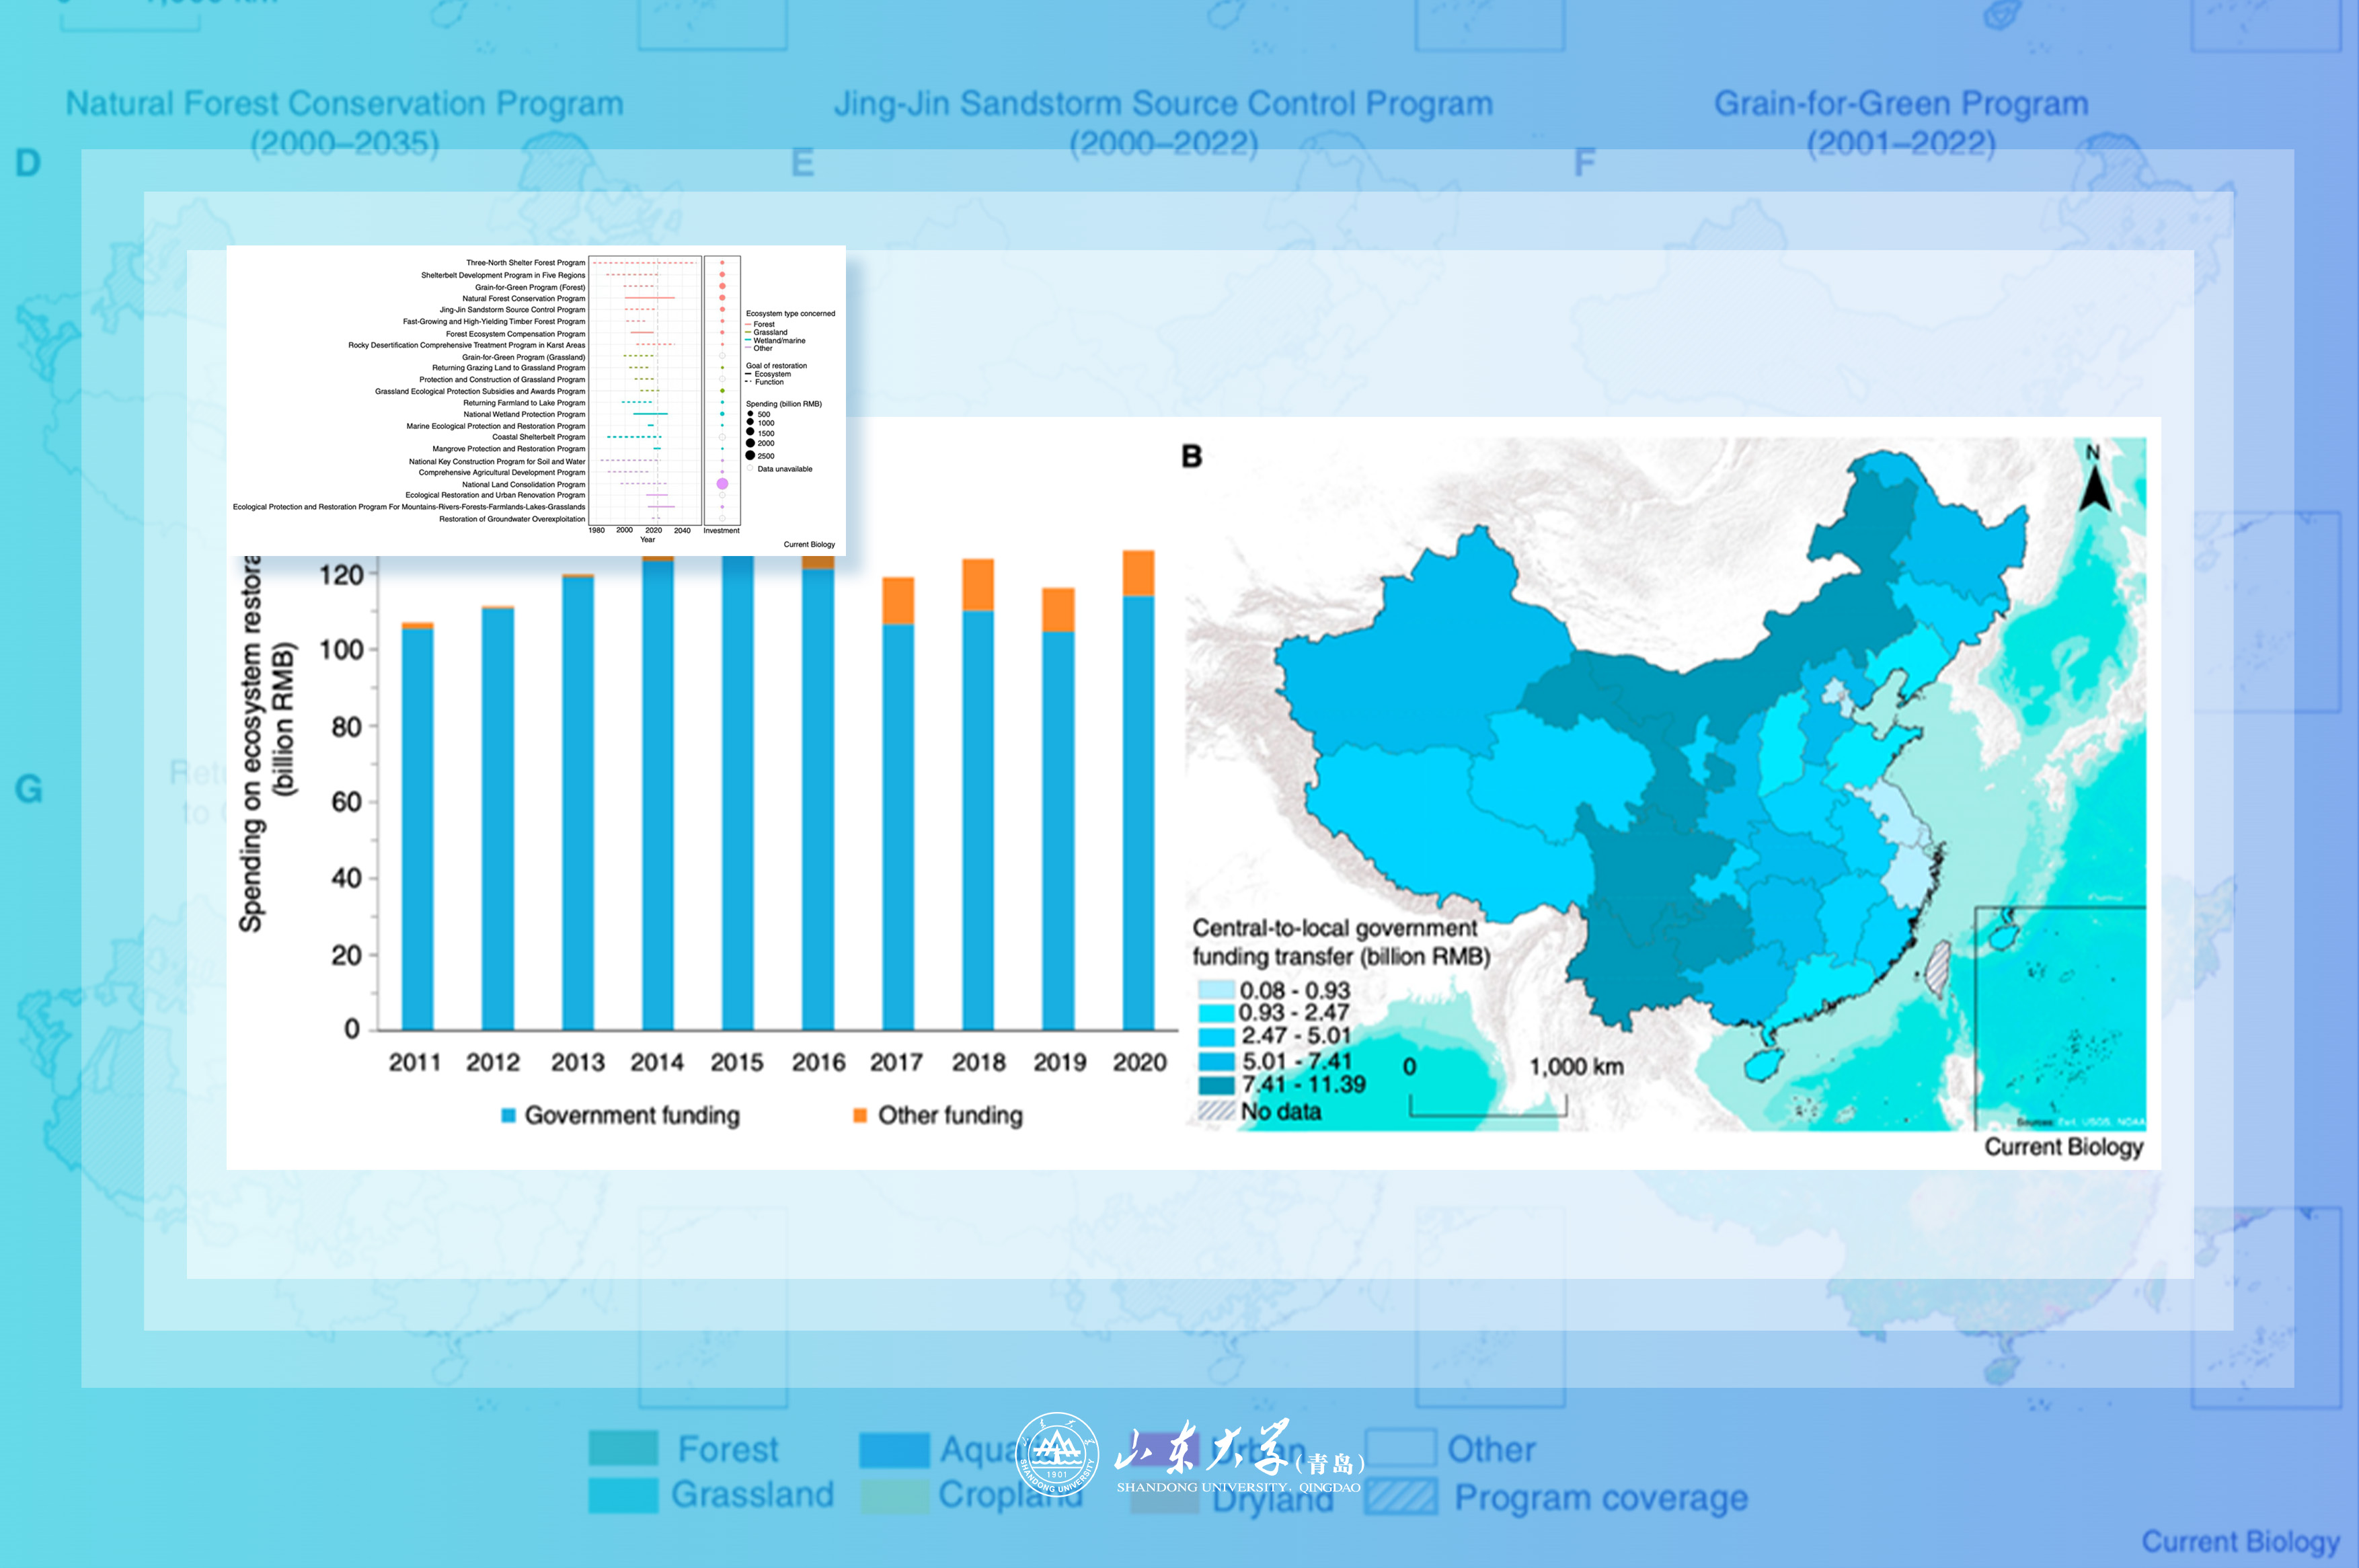Screen dimensions: 2359x1568
Task: Click 'SHANDONG UNIVERSITY, QINGDAO' text under the logo
Action: [1238, 1487]
